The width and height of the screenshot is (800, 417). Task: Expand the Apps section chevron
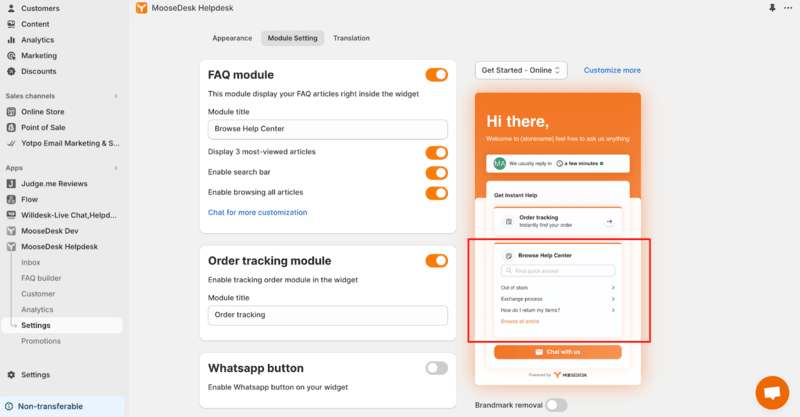point(116,168)
